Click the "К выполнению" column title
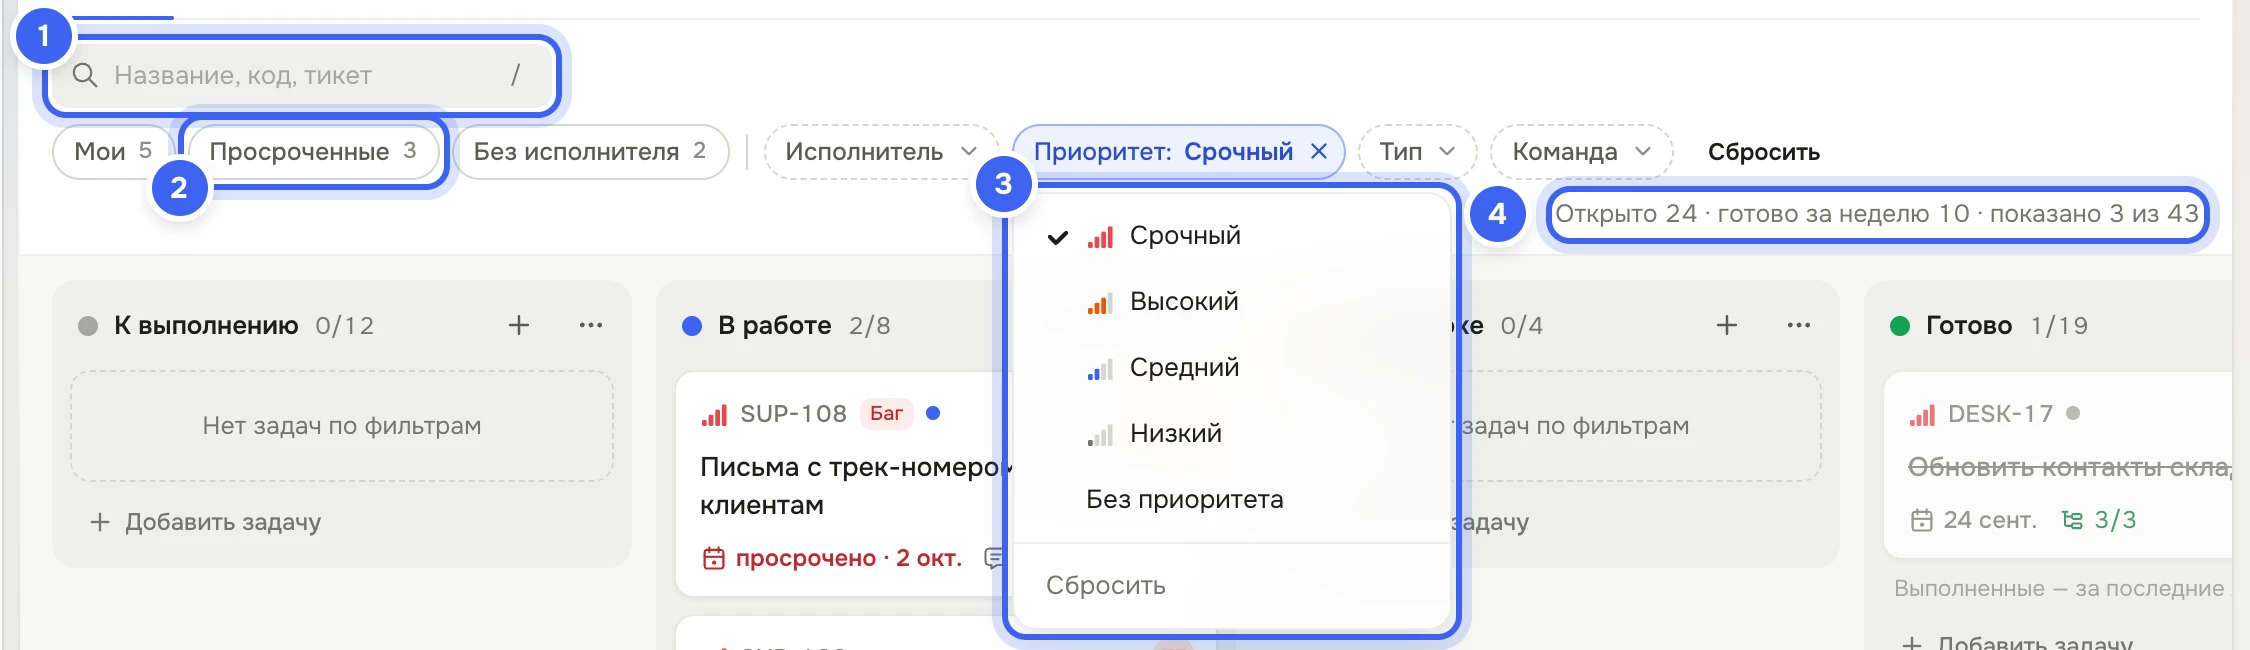 [x=206, y=326]
